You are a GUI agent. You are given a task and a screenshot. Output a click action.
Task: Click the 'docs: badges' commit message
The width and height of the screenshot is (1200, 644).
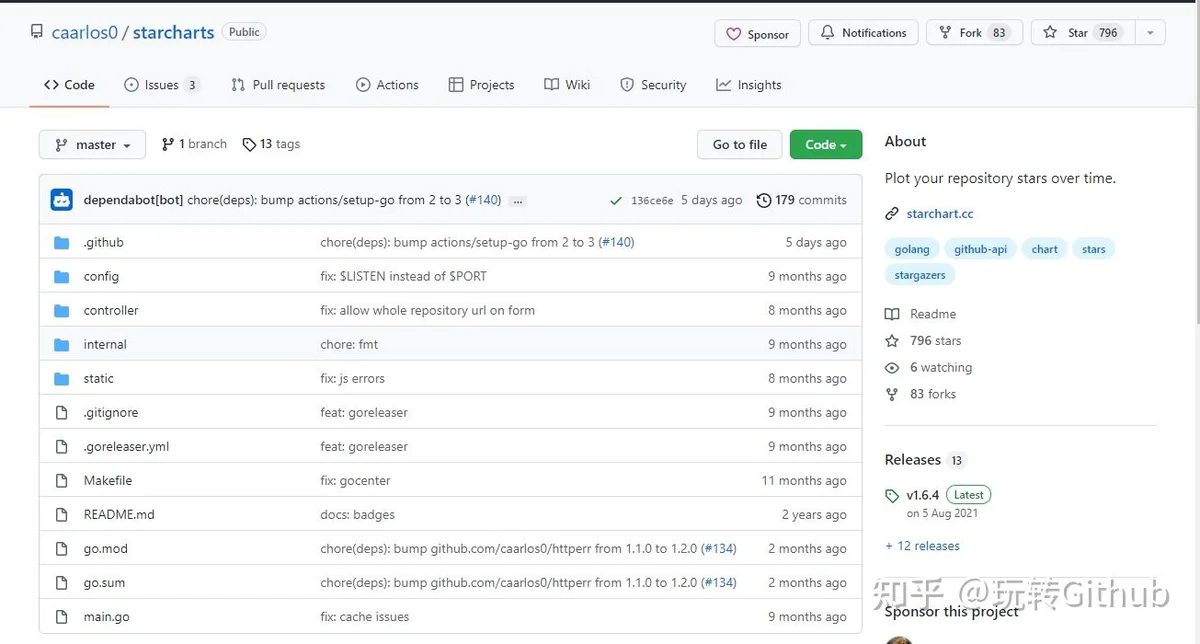pyautogui.click(x=357, y=514)
